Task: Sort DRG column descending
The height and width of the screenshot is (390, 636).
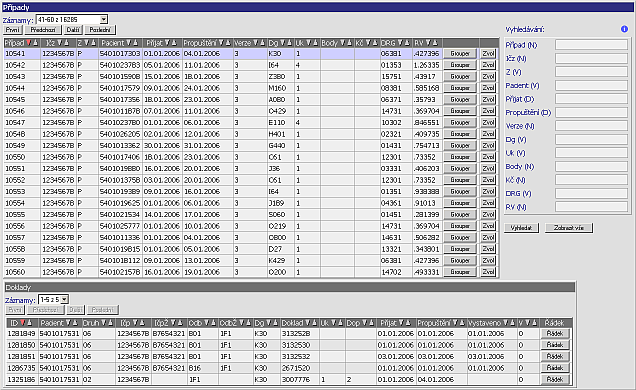Action: [401, 43]
